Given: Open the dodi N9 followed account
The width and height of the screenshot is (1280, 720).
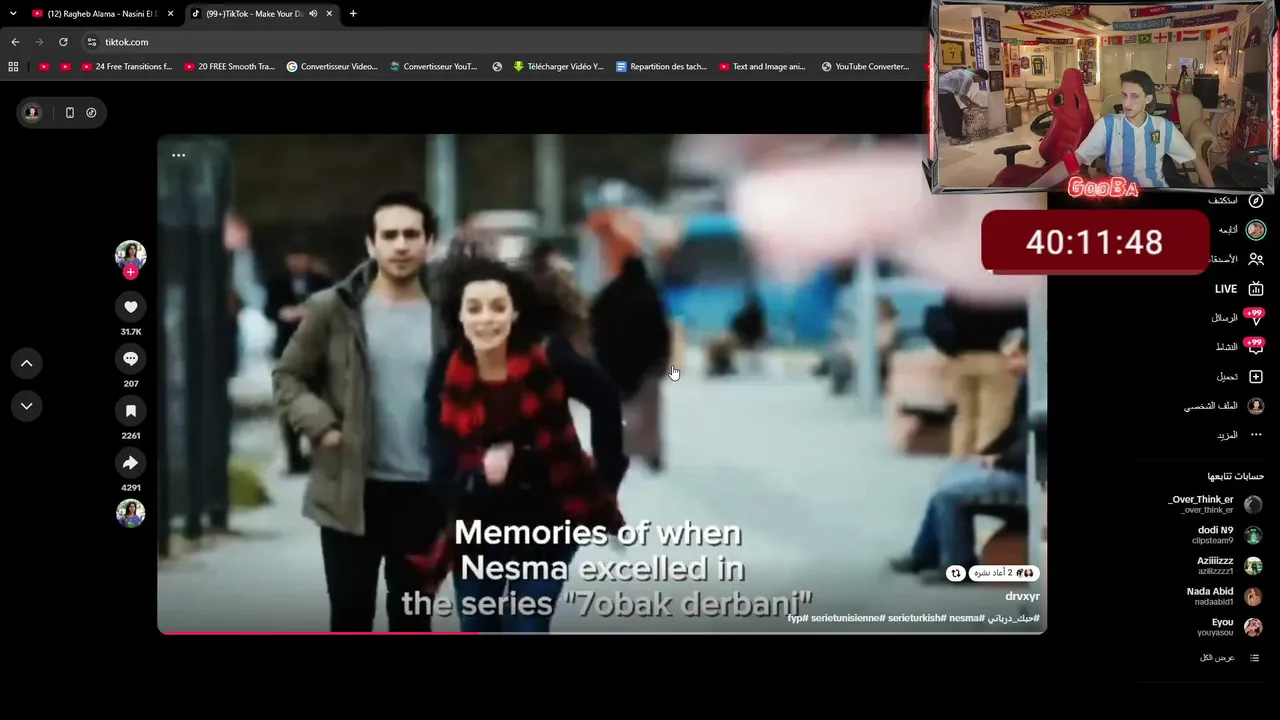Looking at the screenshot, I should [1228, 535].
